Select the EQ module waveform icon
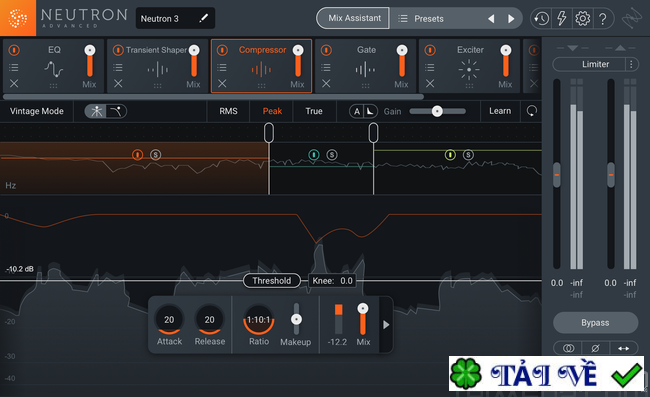The width and height of the screenshot is (650, 397). [x=54, y=69]
